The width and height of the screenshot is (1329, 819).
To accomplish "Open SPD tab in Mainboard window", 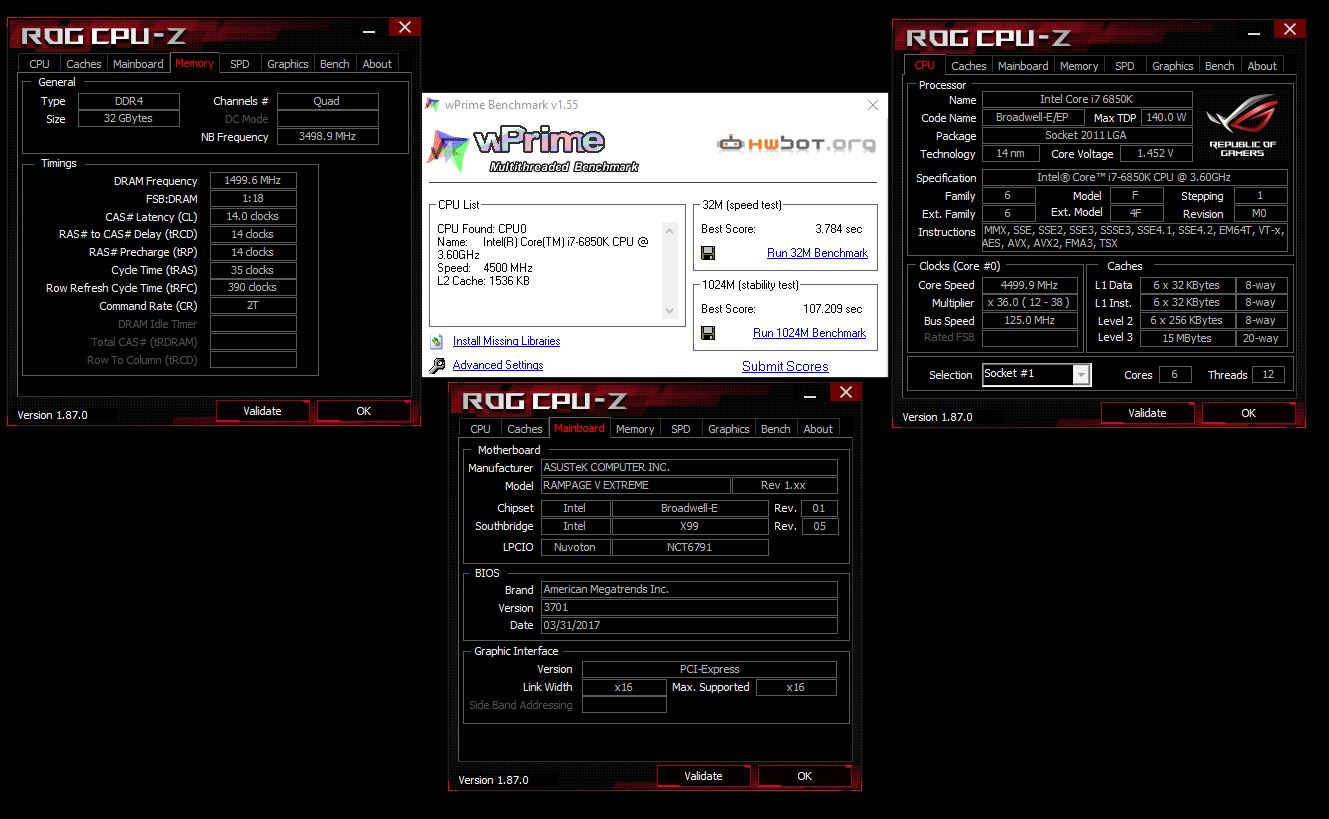I will tap(681, 429).
